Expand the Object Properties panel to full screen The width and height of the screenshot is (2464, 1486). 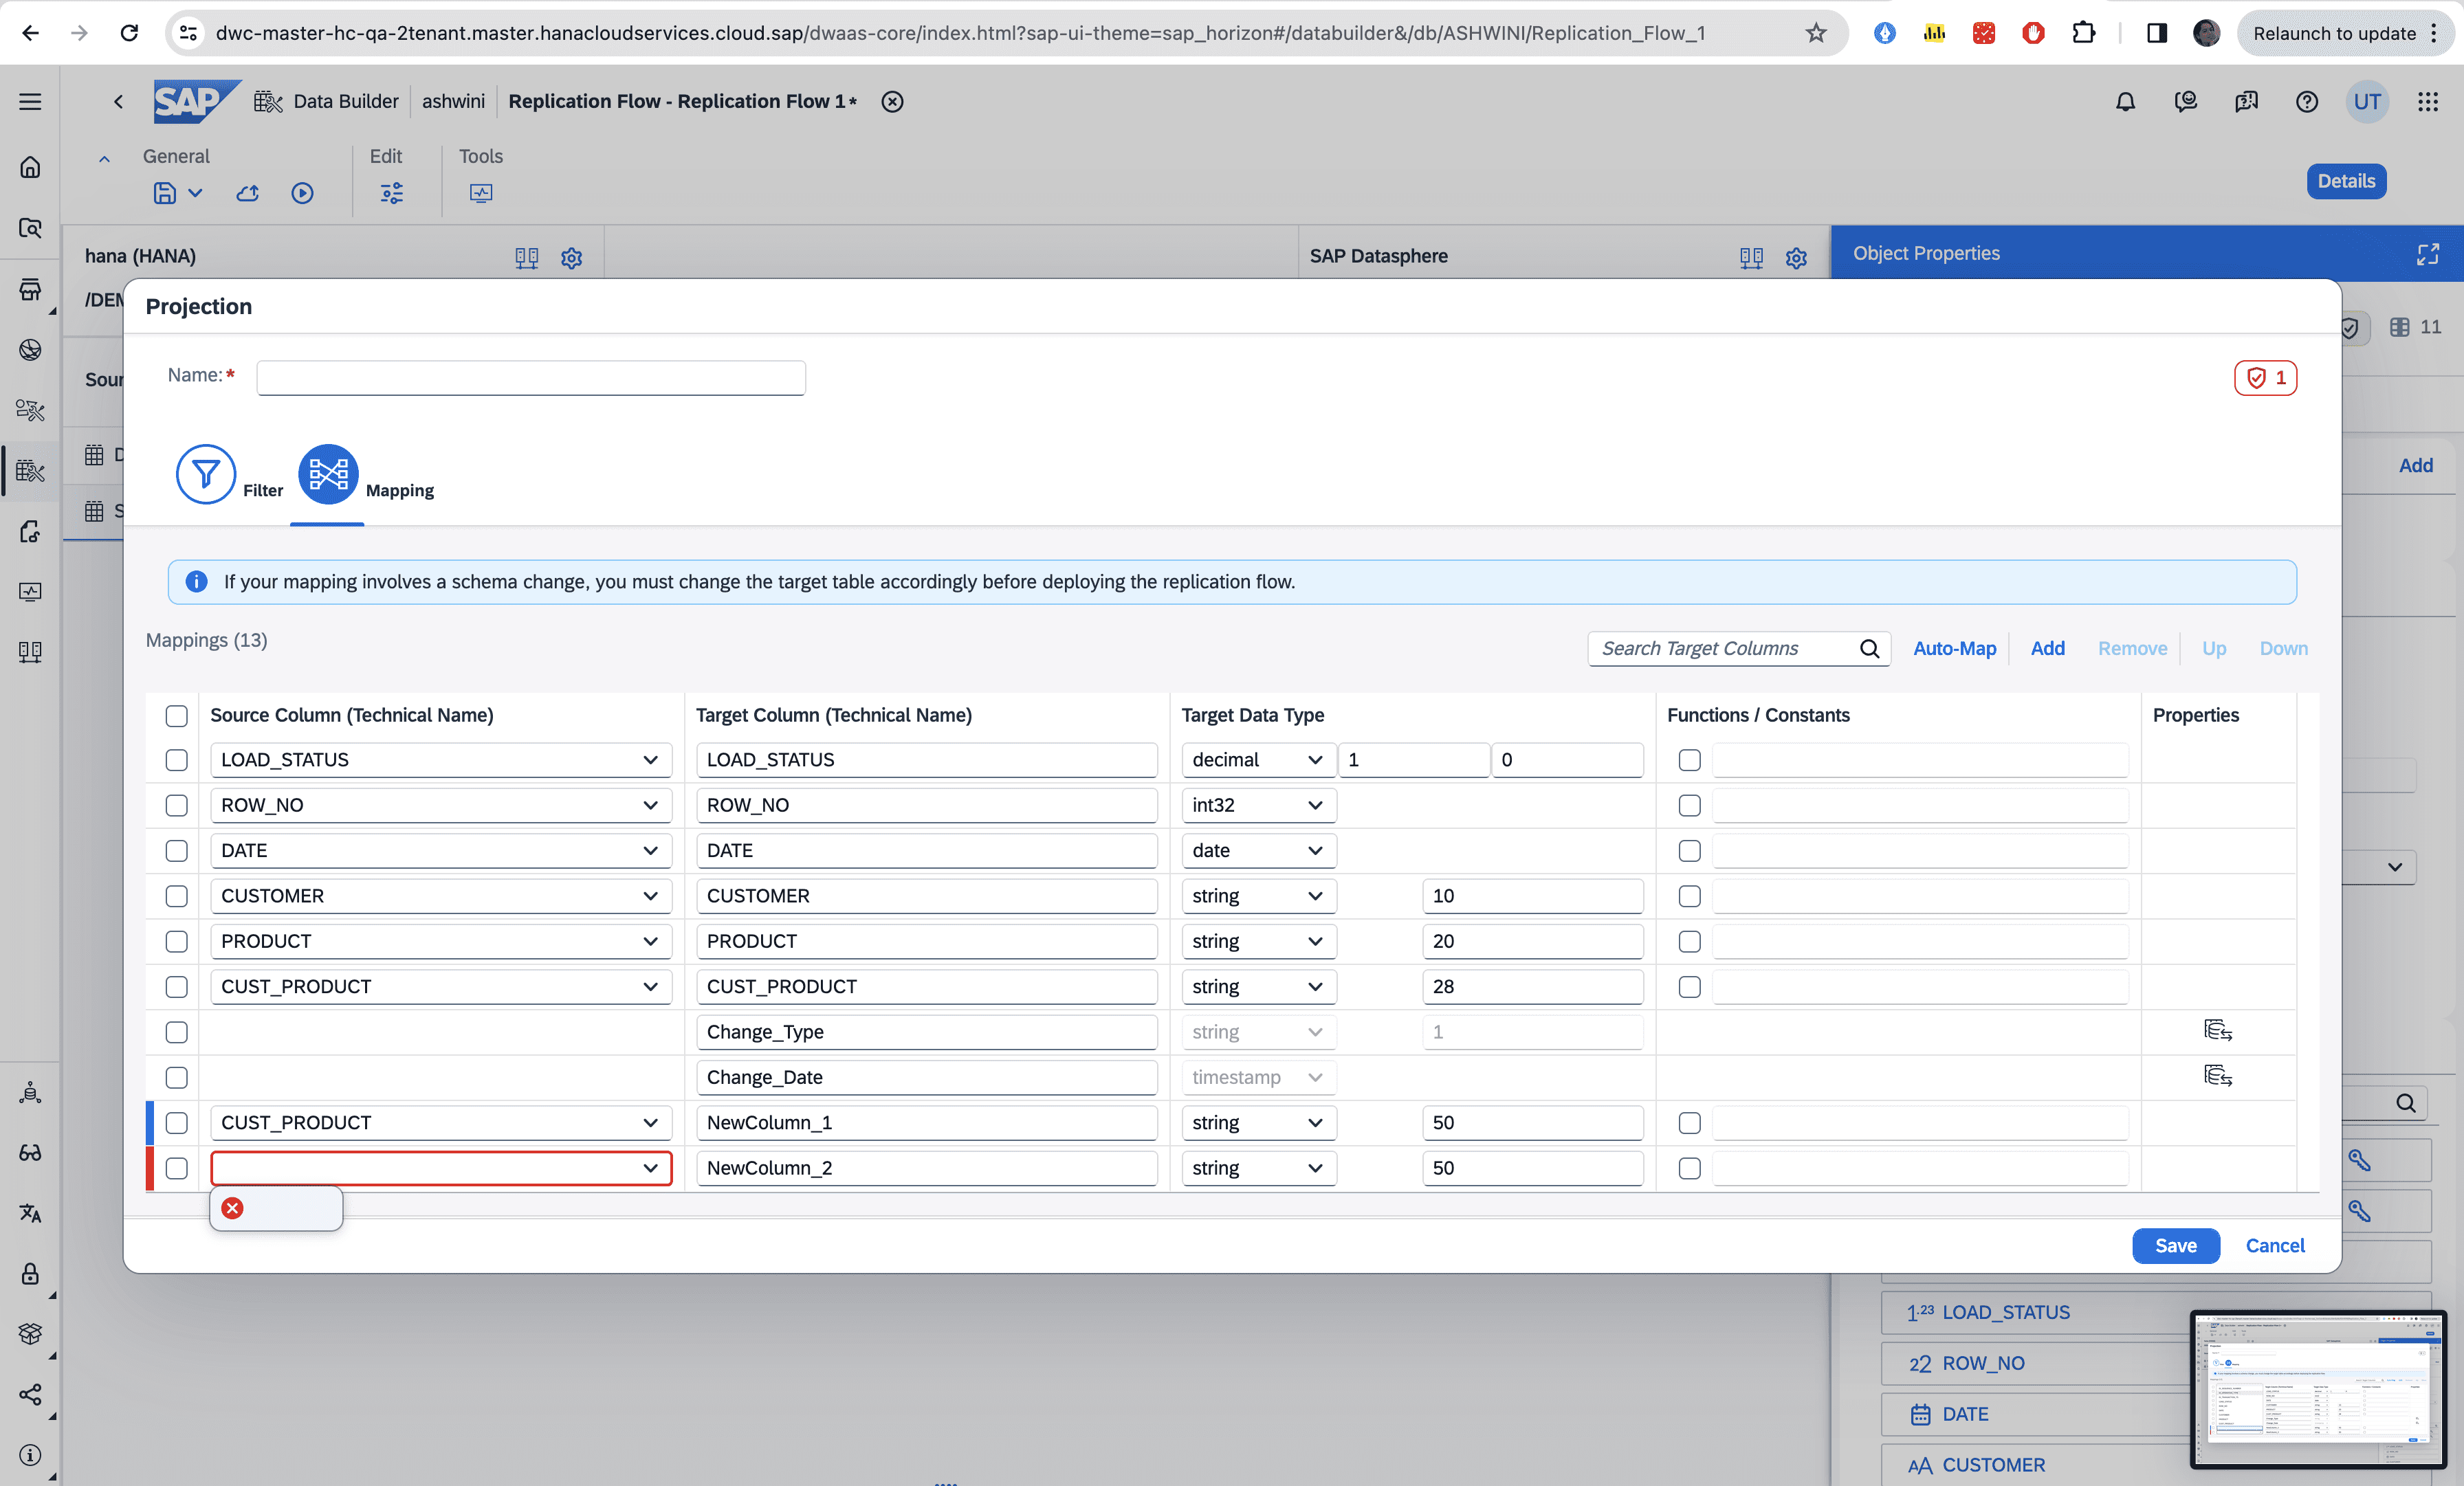point(2427,254)
